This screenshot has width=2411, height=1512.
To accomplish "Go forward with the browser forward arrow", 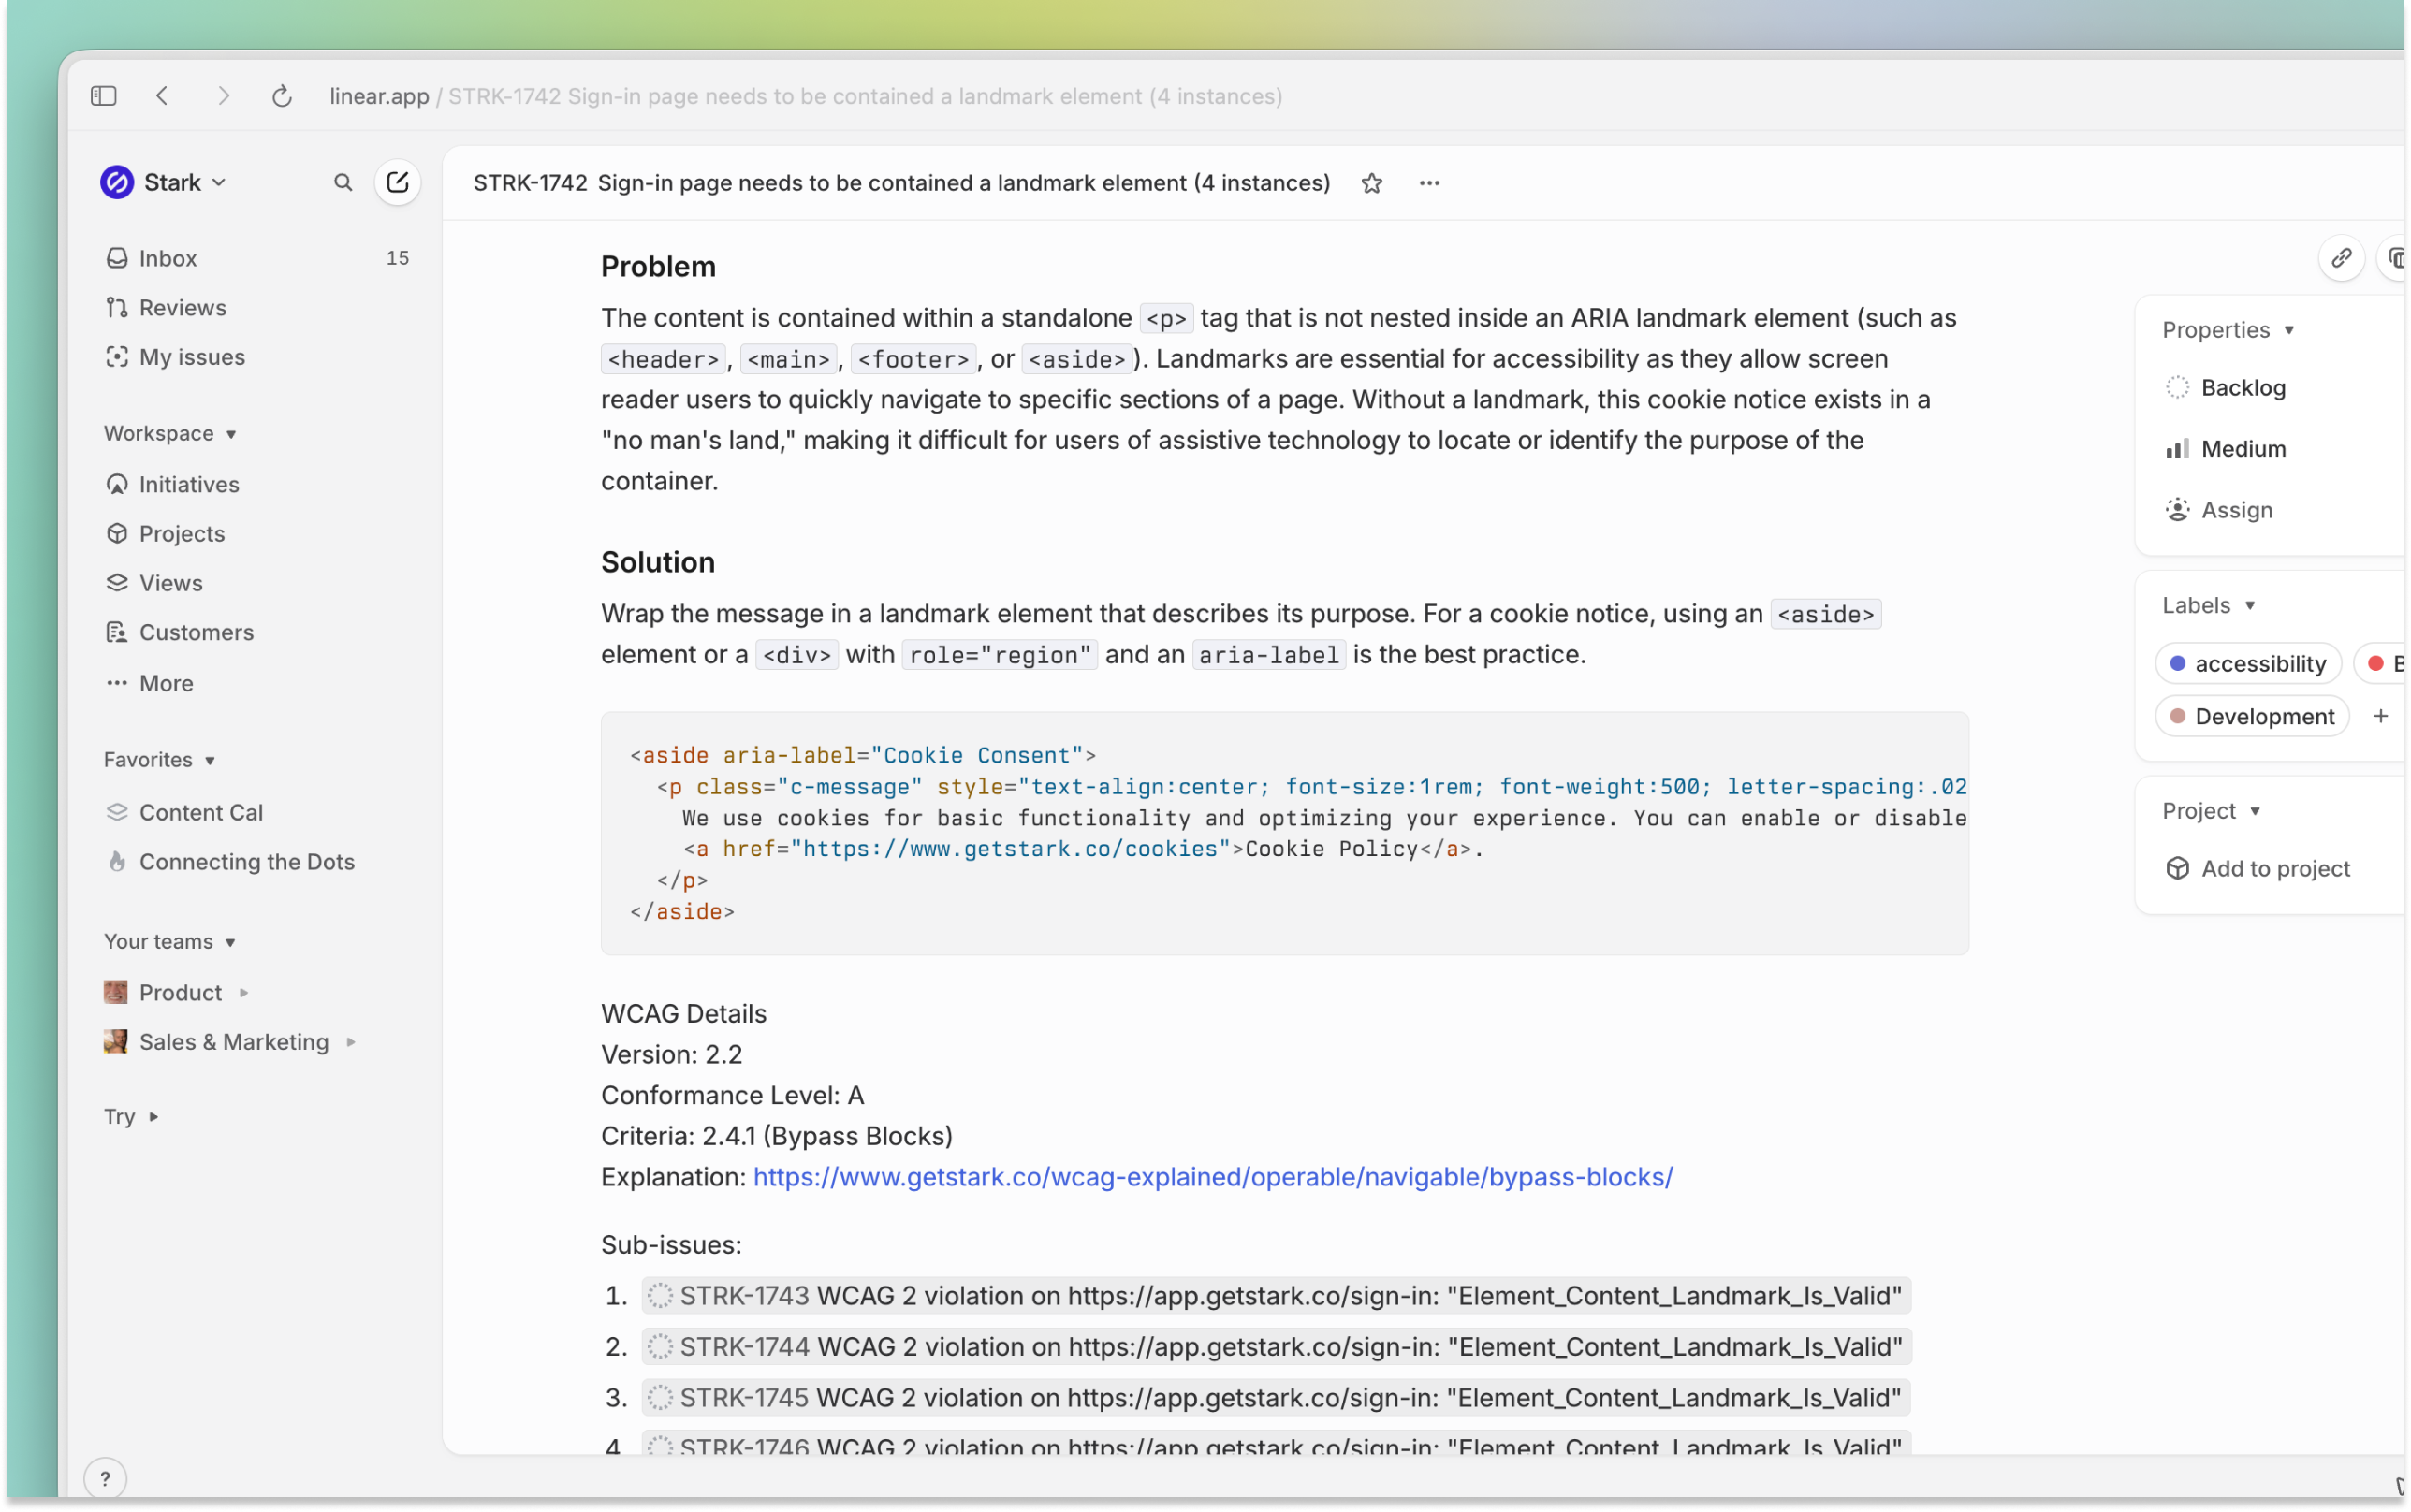I will 223,96.
